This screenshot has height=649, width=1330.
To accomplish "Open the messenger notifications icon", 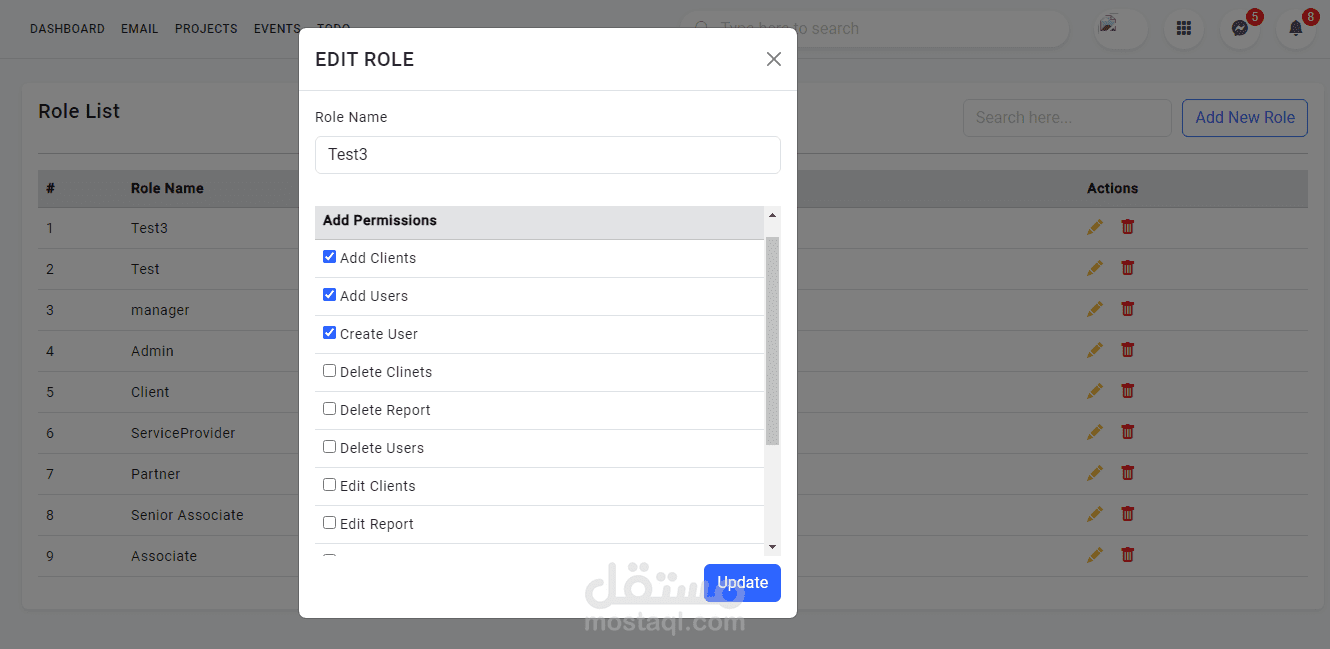I will pos(1239,28).
